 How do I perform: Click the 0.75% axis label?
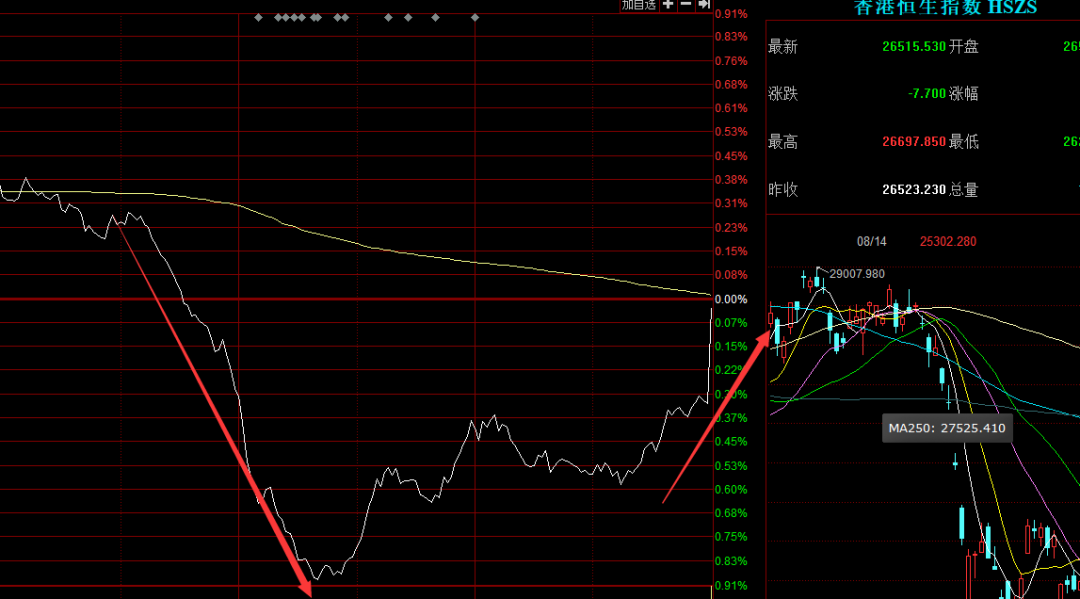coord(731,536)
